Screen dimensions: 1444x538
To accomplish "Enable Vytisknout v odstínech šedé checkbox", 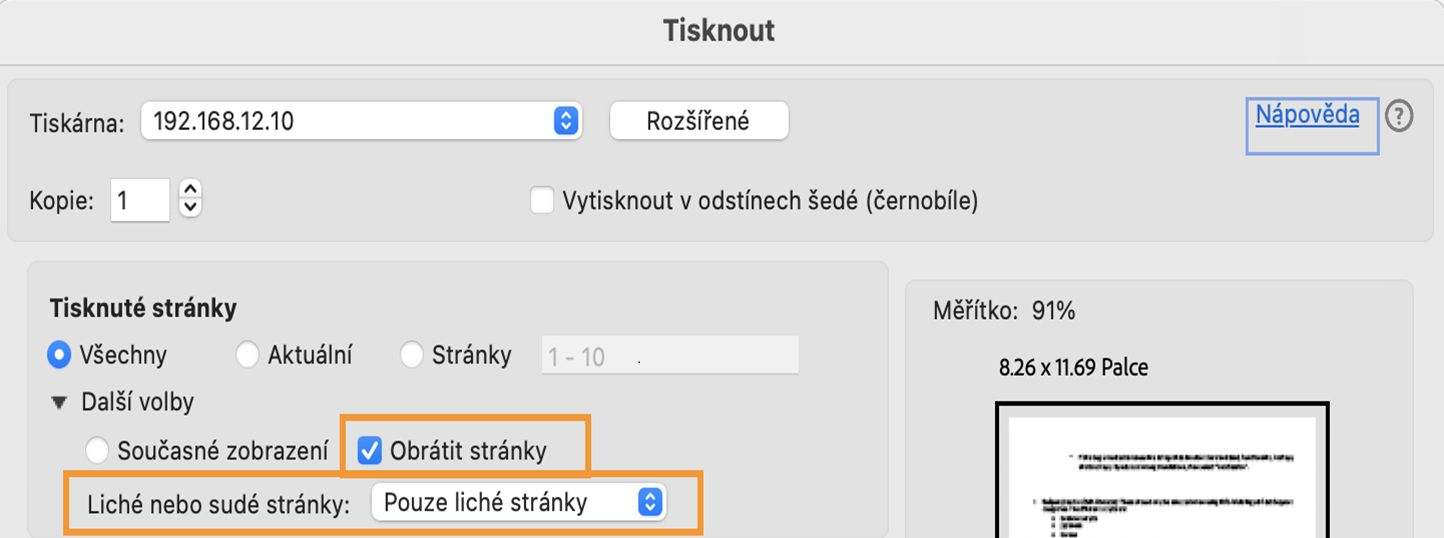I will 542,201.
